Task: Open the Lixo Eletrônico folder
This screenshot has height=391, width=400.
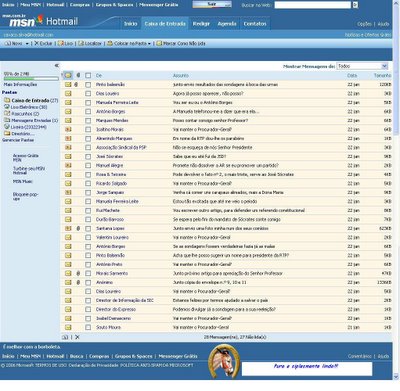Action: [29, 107]
